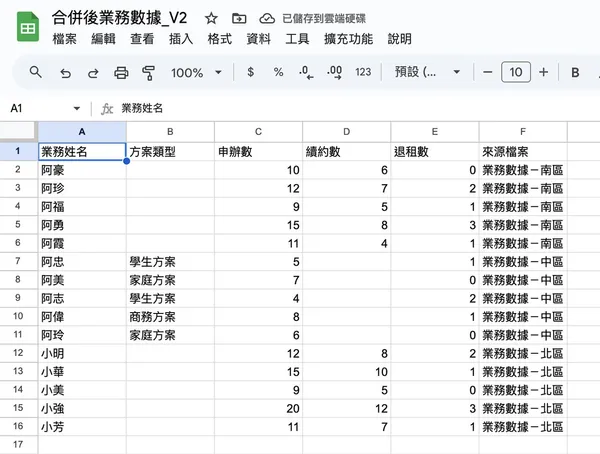Redo the last undone action
Image resolution: width=600 pixels, height=454 pixels.
[93, 72]
